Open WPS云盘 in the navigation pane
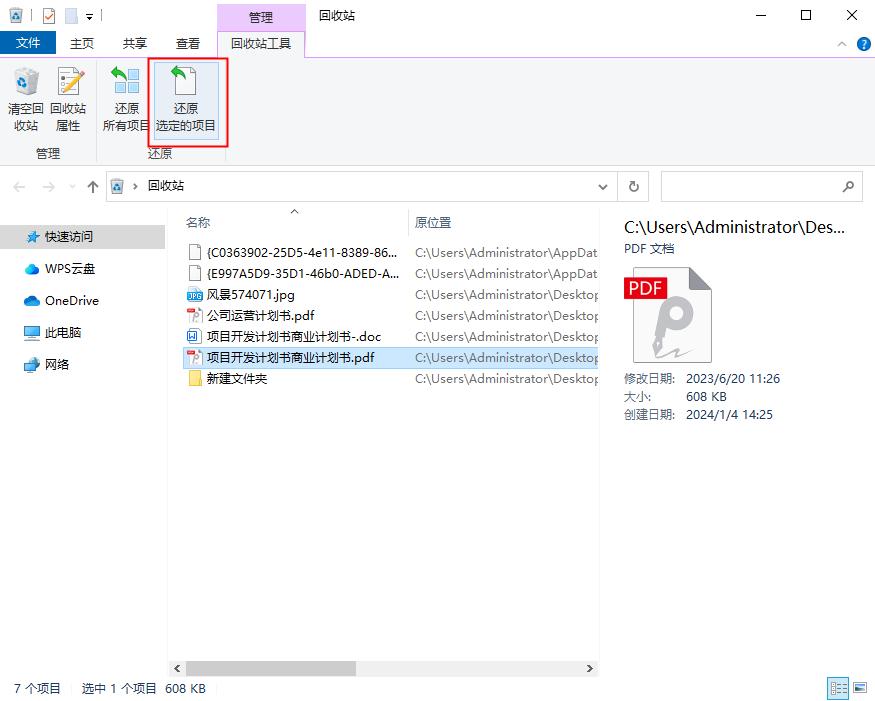Screen dimensions: 875x701 click(70, 268)
